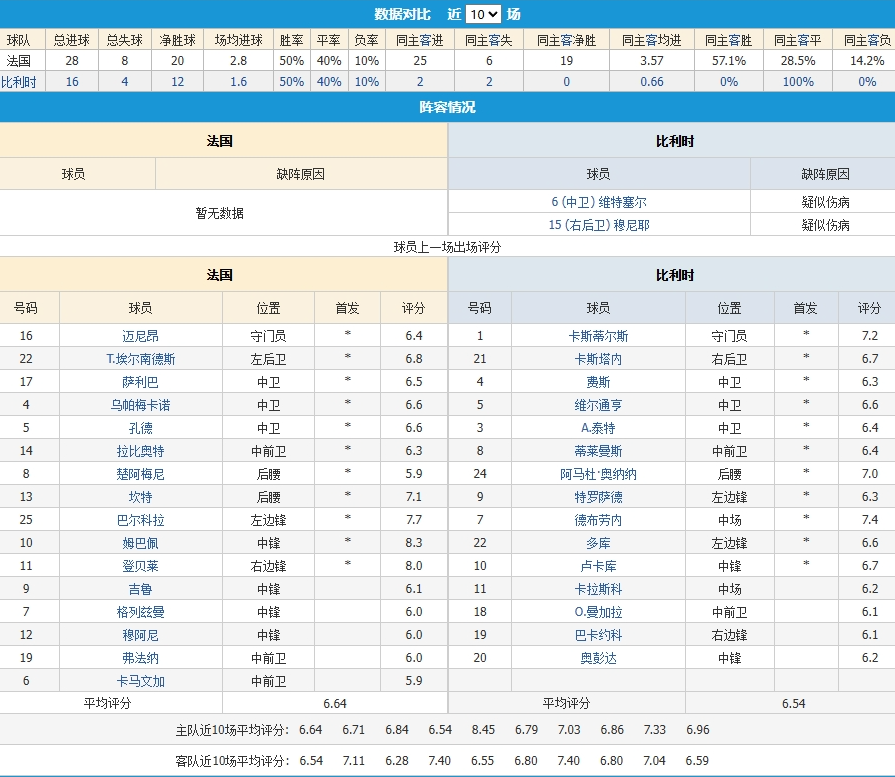Click injured player 维特塞尔 link
The image size is (895, 777).
click(598, 202)
